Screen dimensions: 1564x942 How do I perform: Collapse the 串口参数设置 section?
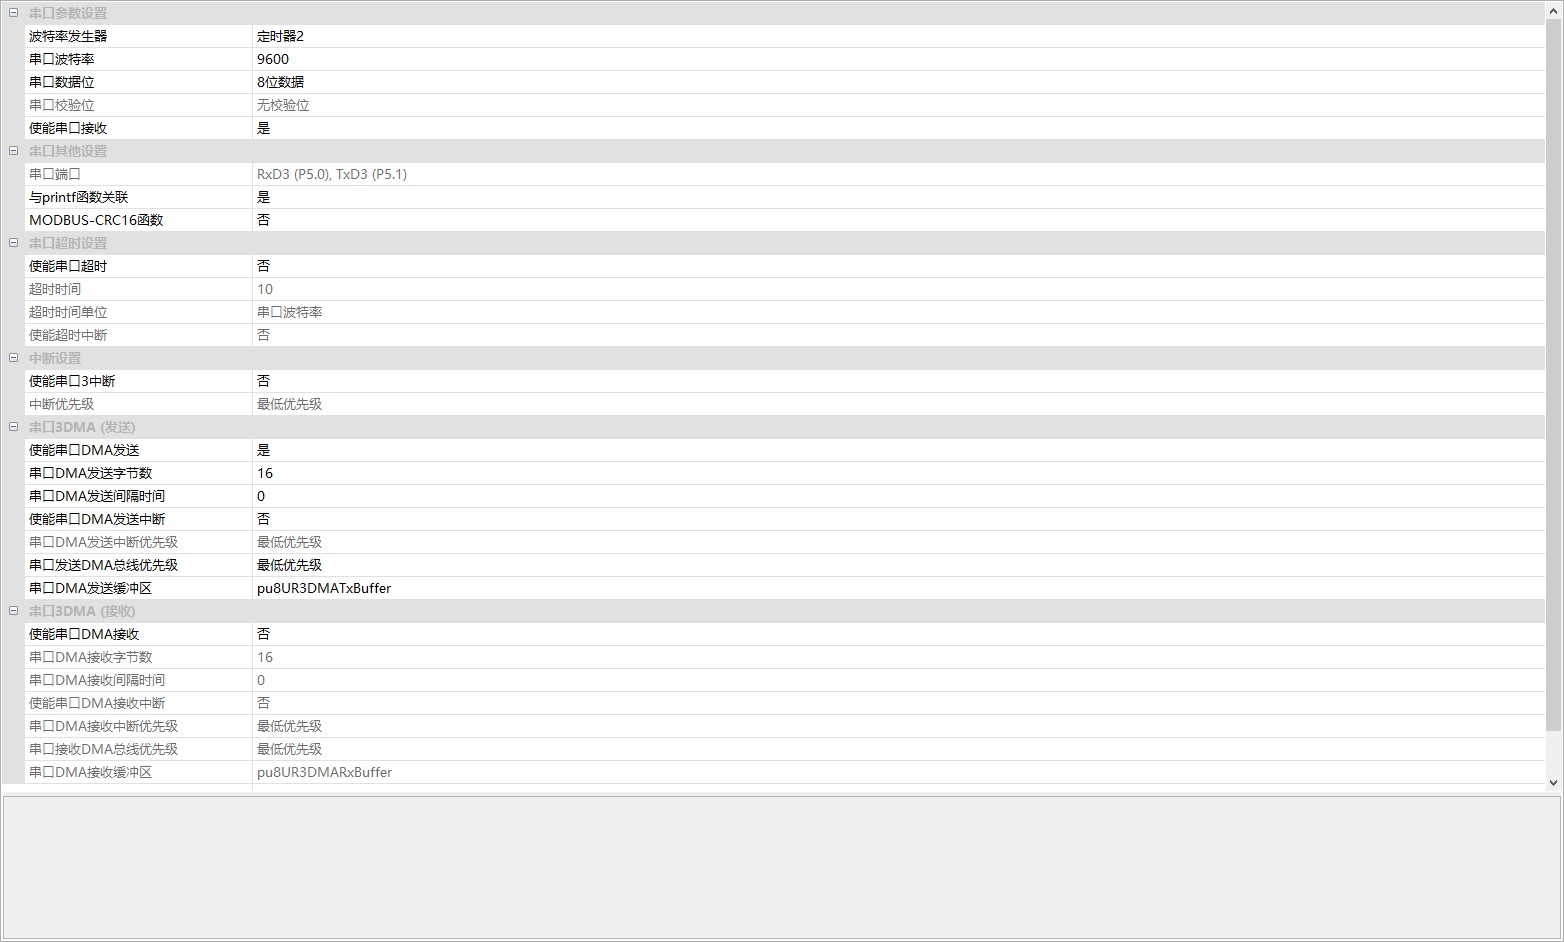coord(13,13)
